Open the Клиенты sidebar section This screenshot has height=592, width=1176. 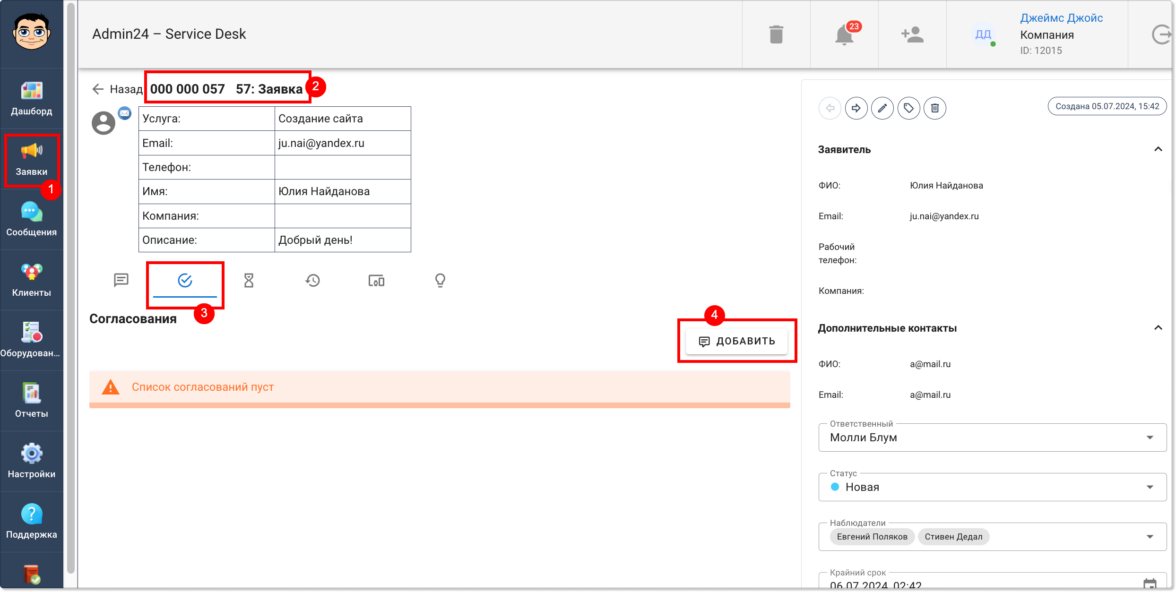[32, 281]
